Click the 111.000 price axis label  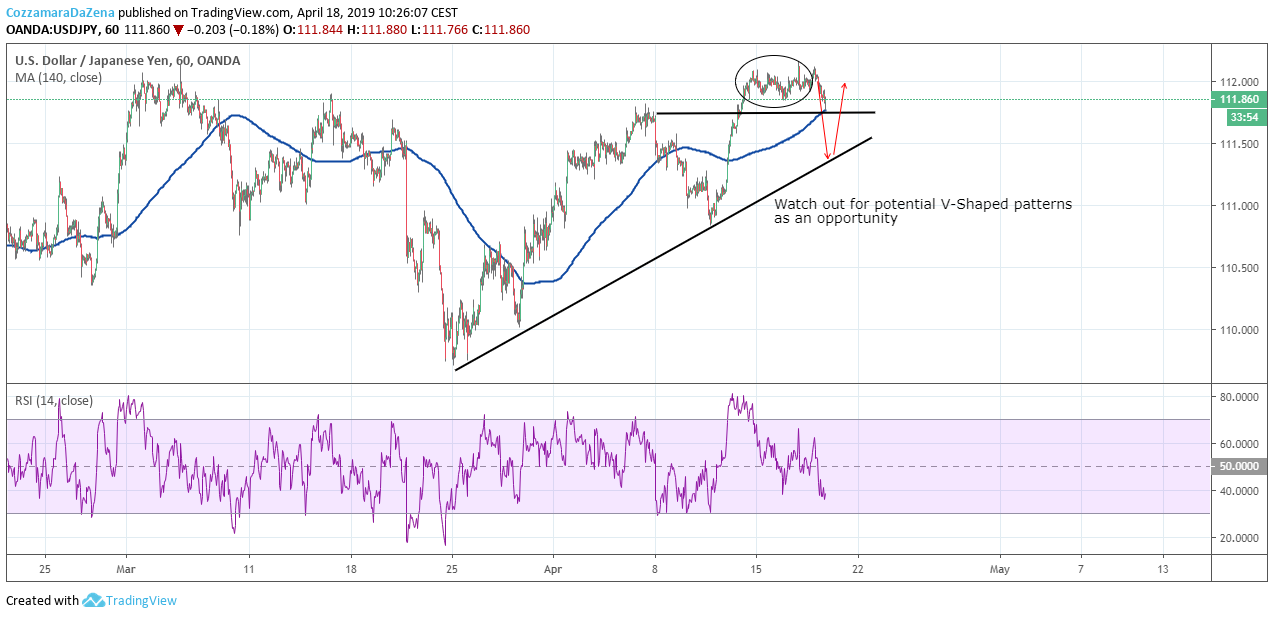[x=1237, y=206]
